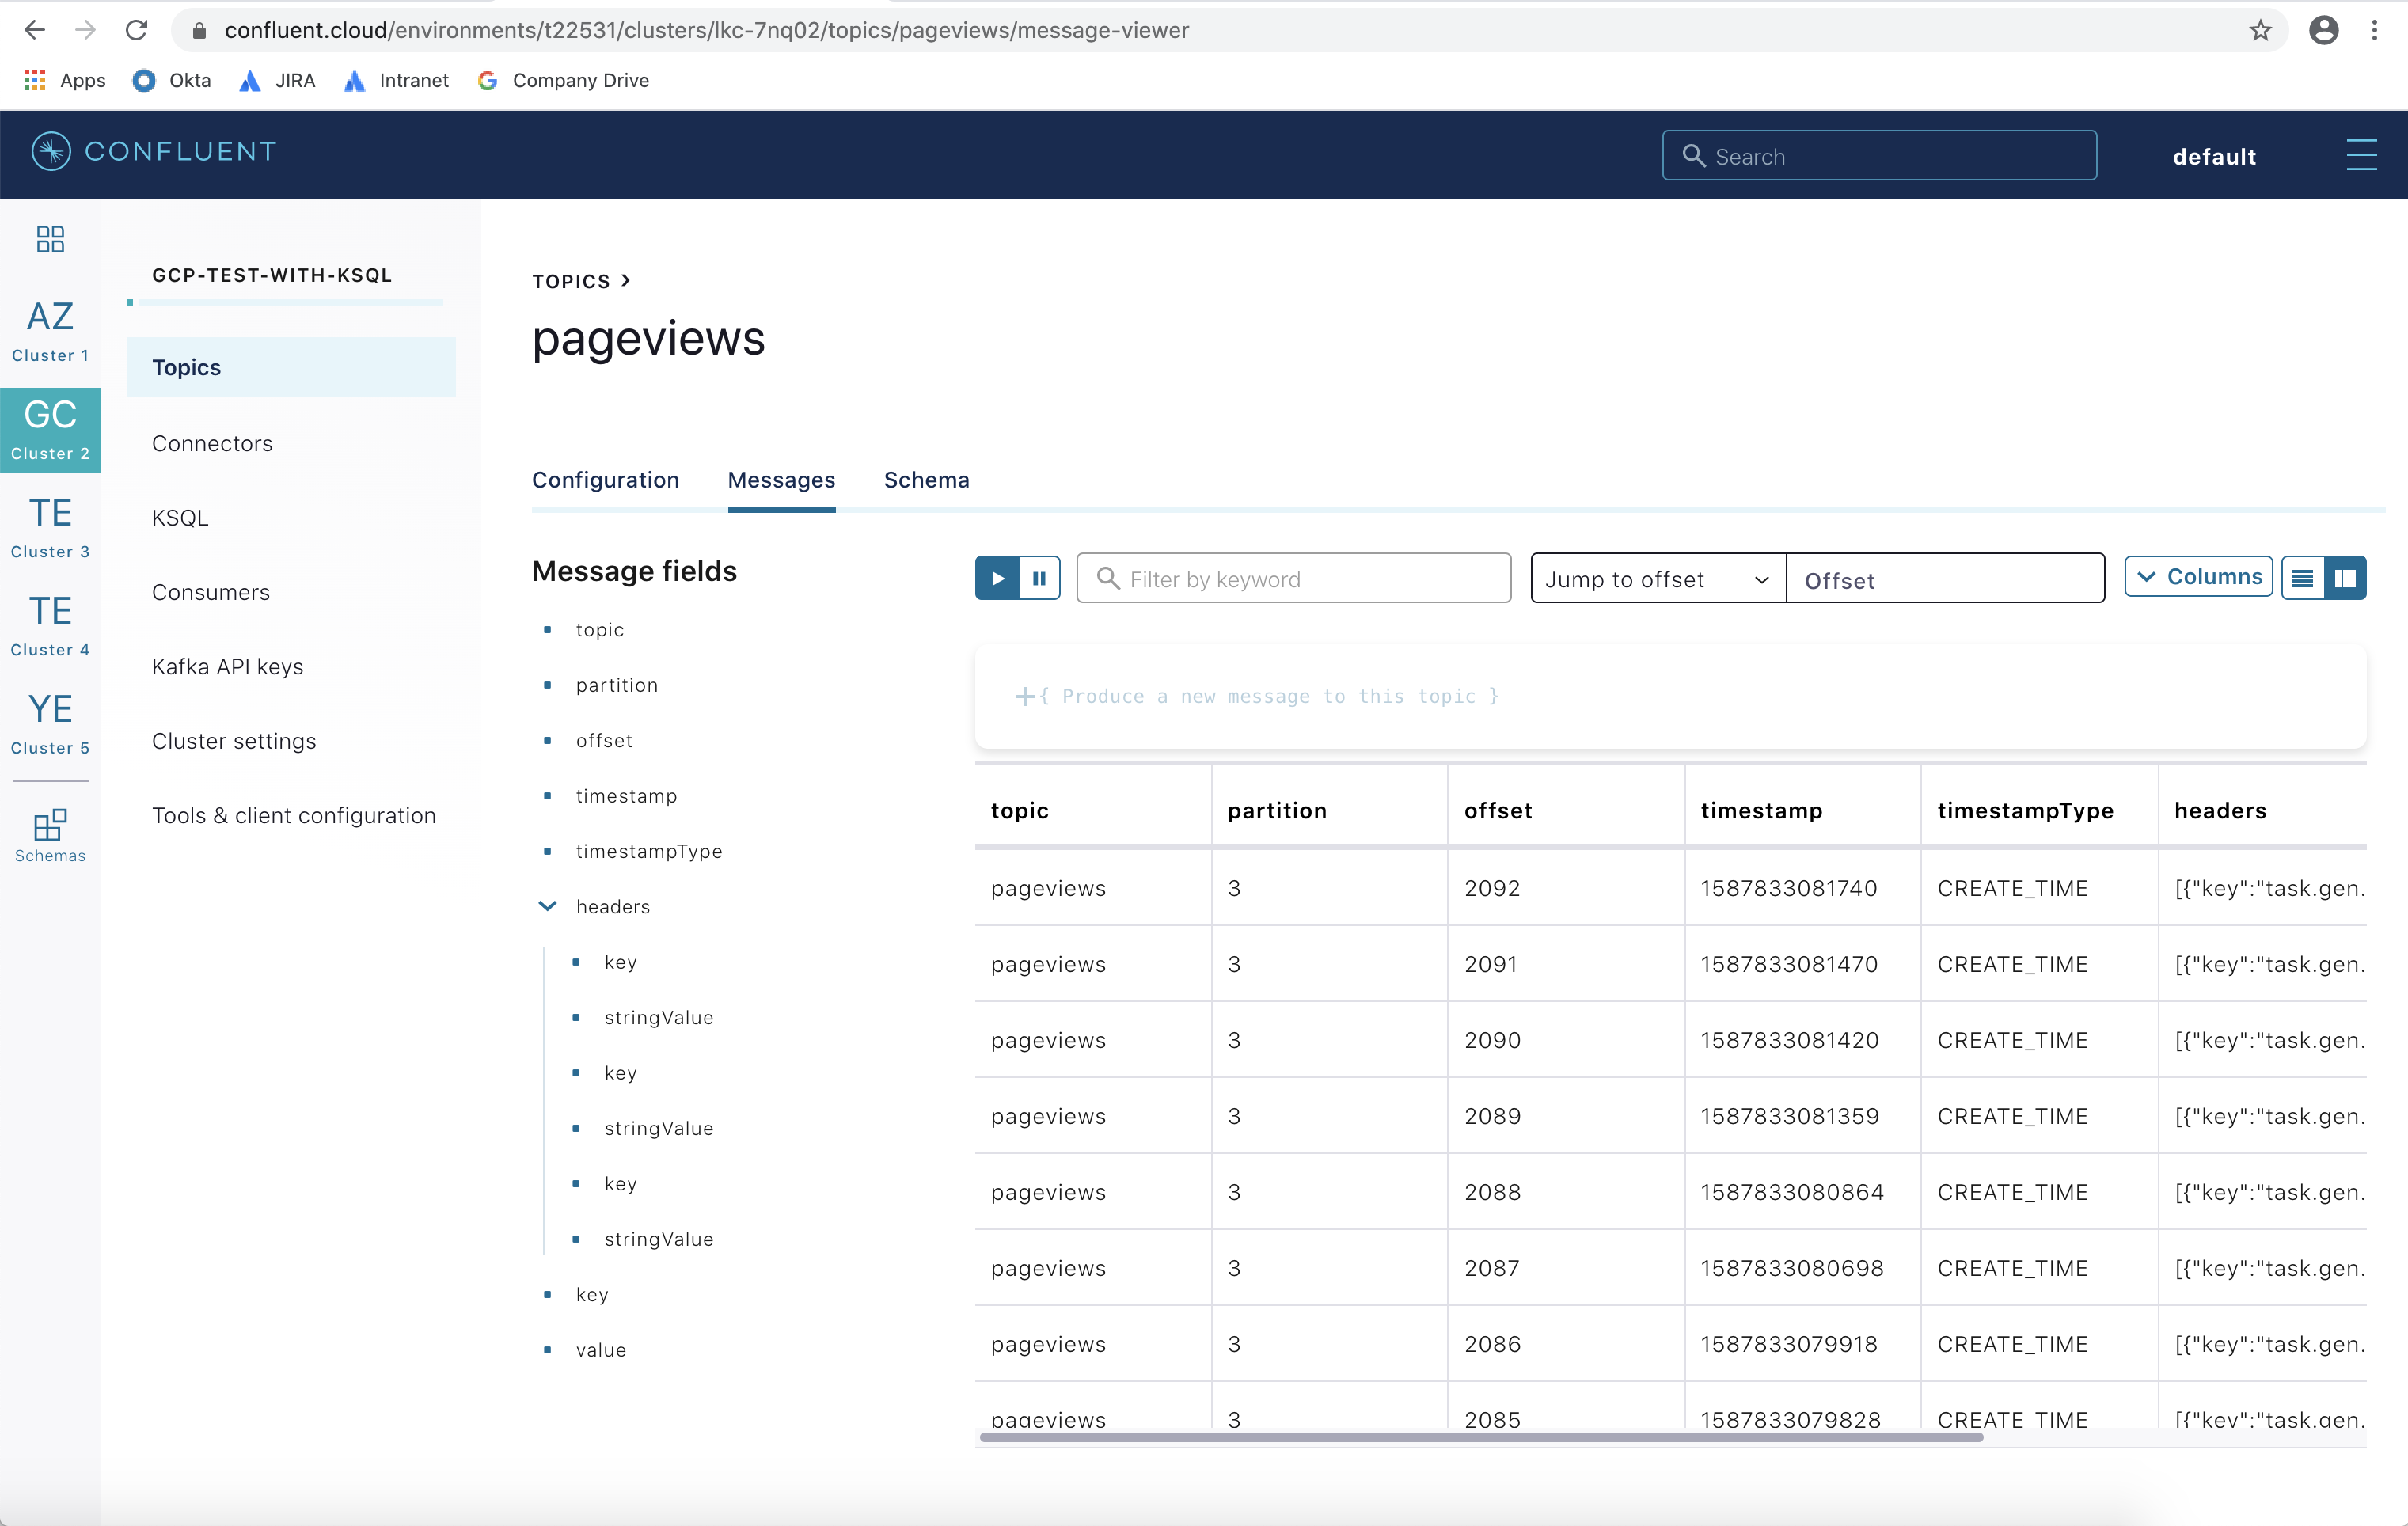Open the Company Drive bookmark
Screen dimensions: 2408x1526
(564, 81)
